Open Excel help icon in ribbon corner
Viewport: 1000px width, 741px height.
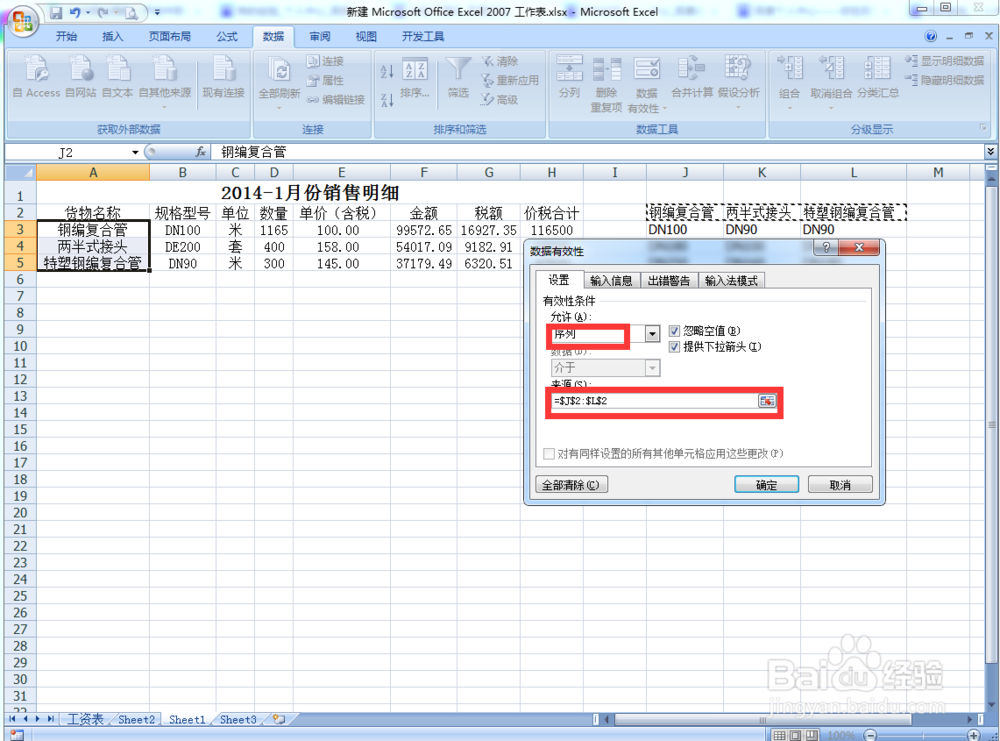[930, 36]
